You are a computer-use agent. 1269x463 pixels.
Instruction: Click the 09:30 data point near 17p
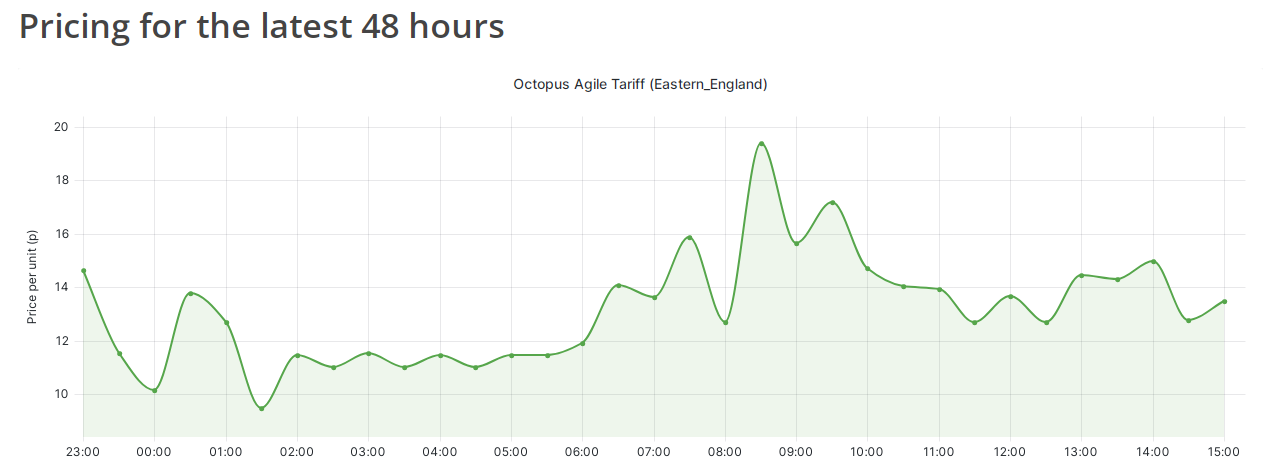tap(832, 203)
